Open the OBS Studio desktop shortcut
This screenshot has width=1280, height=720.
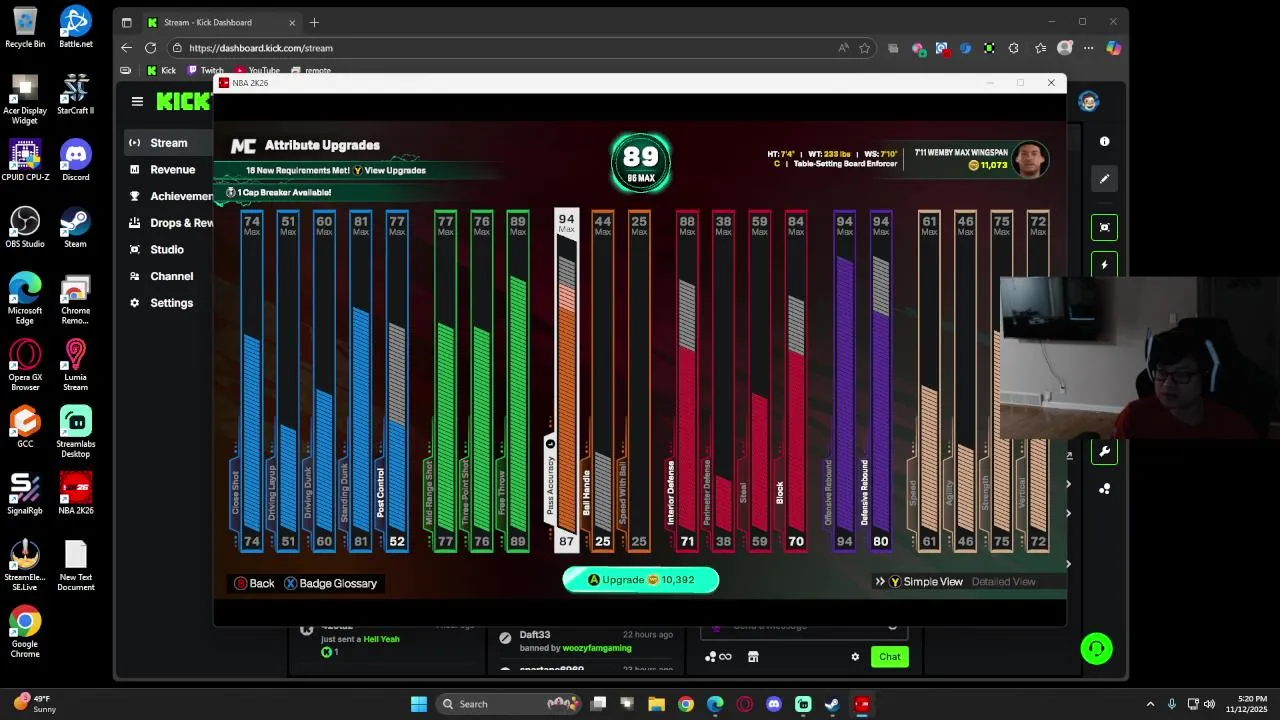point(25,227)
